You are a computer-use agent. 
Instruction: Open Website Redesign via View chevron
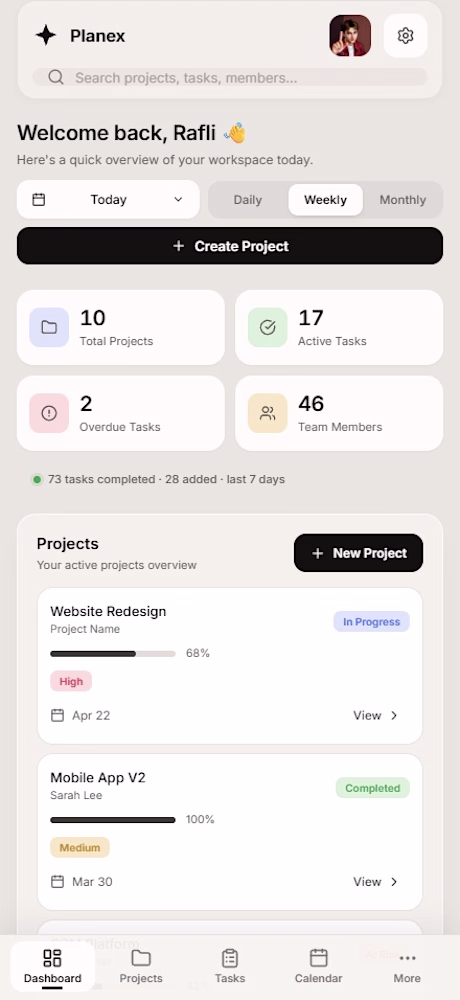[376, 716]
